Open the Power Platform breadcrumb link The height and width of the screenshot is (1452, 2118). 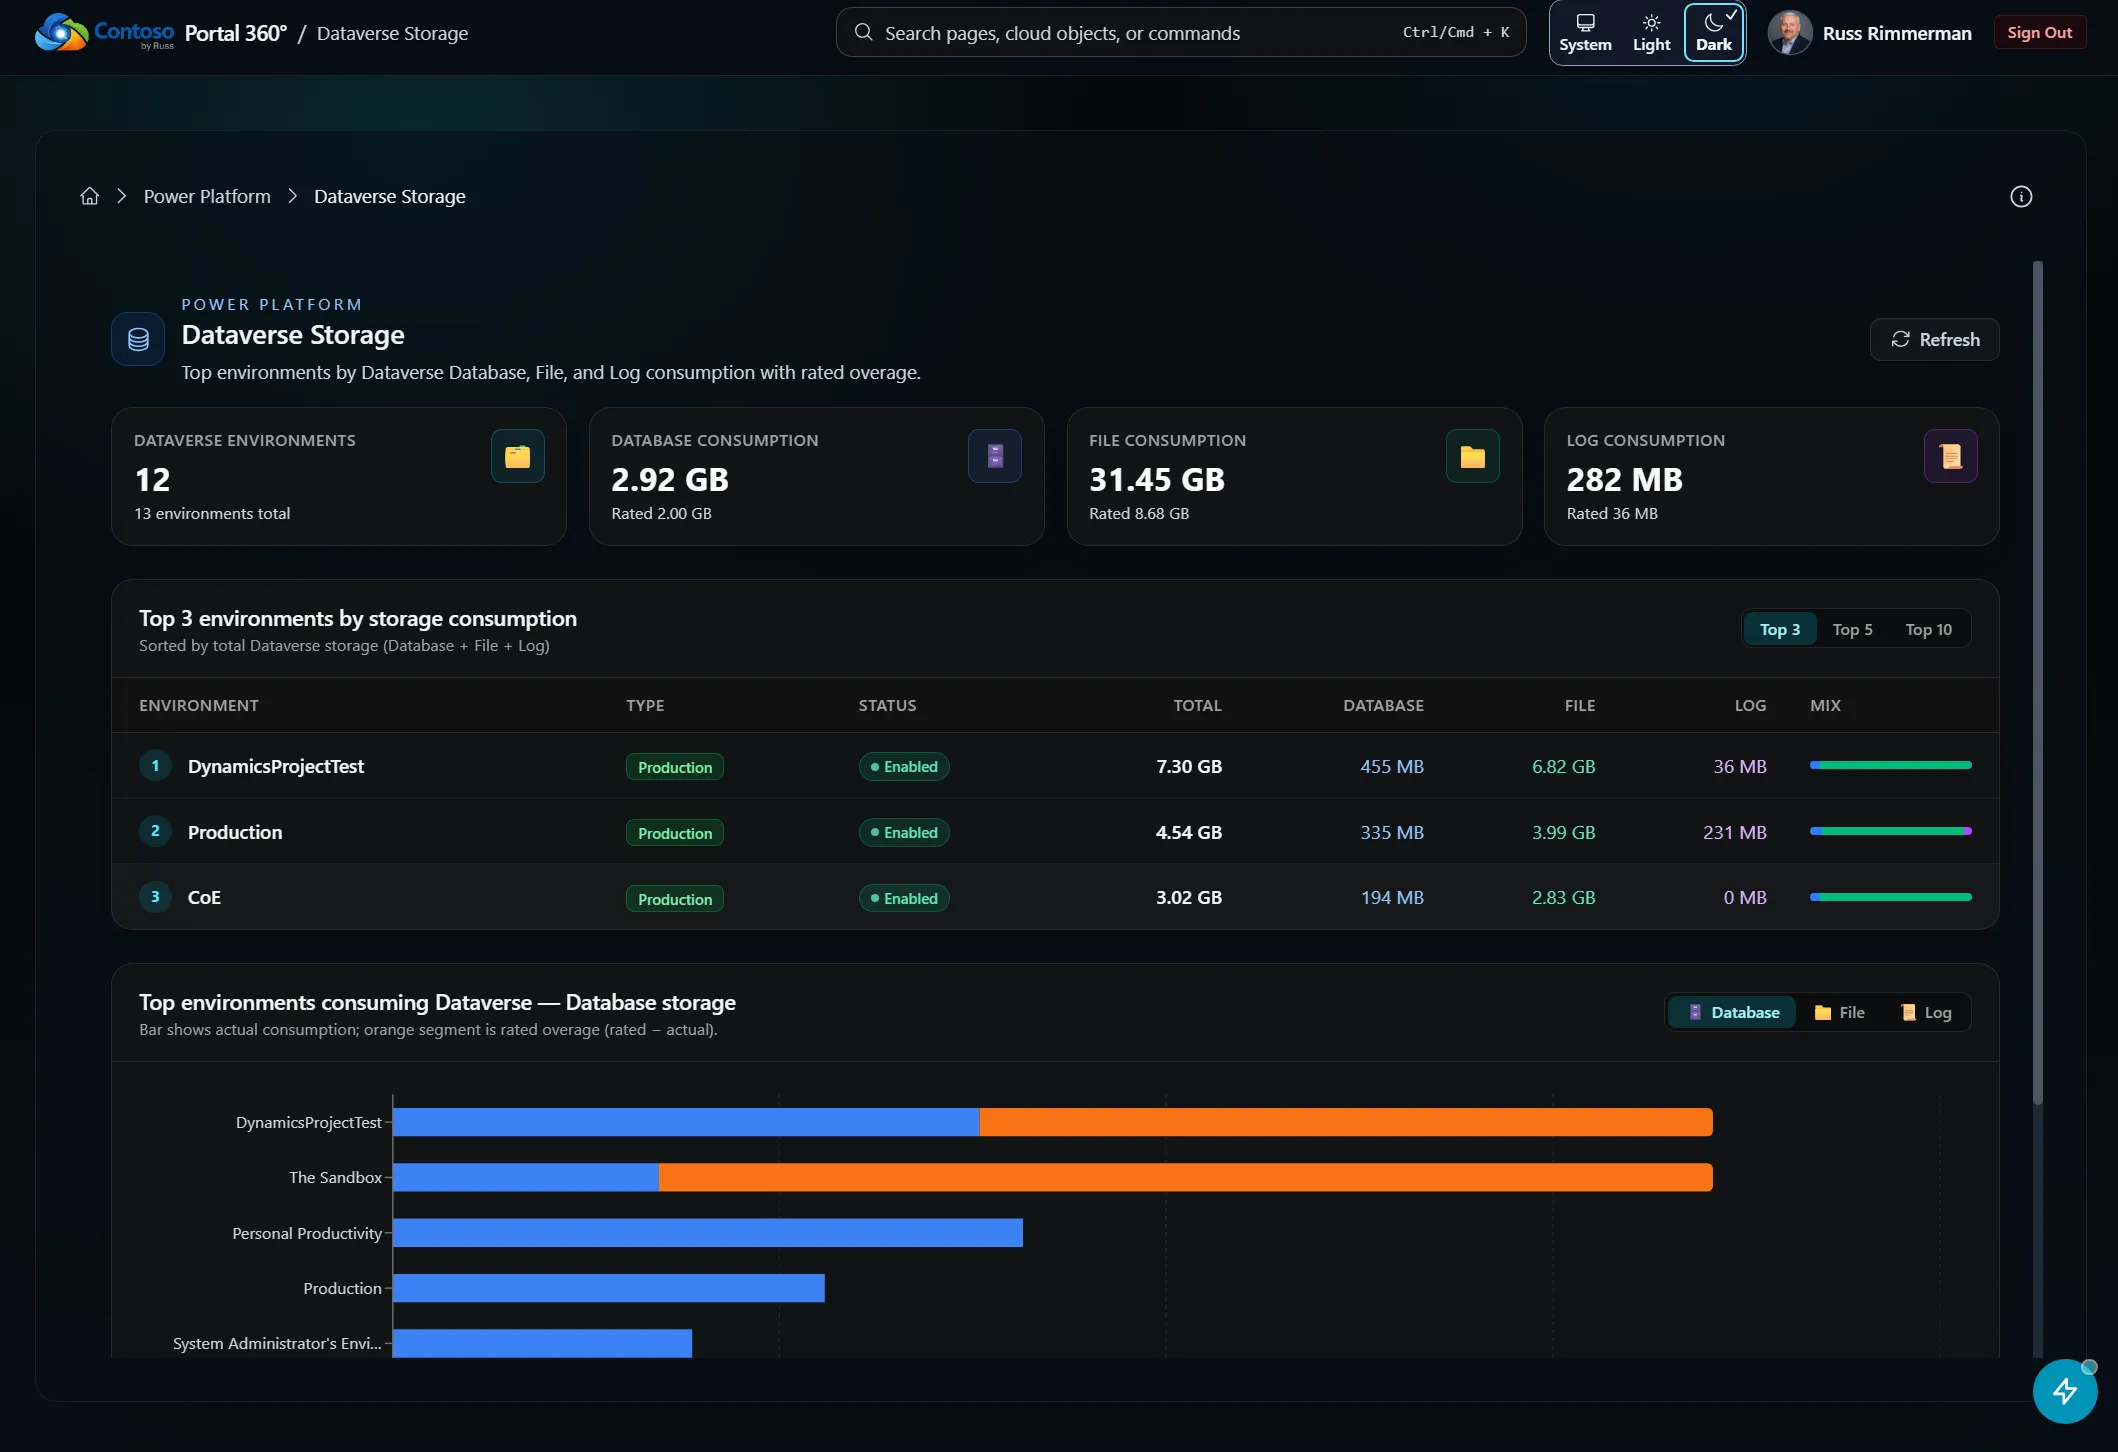tap(207, 196)
